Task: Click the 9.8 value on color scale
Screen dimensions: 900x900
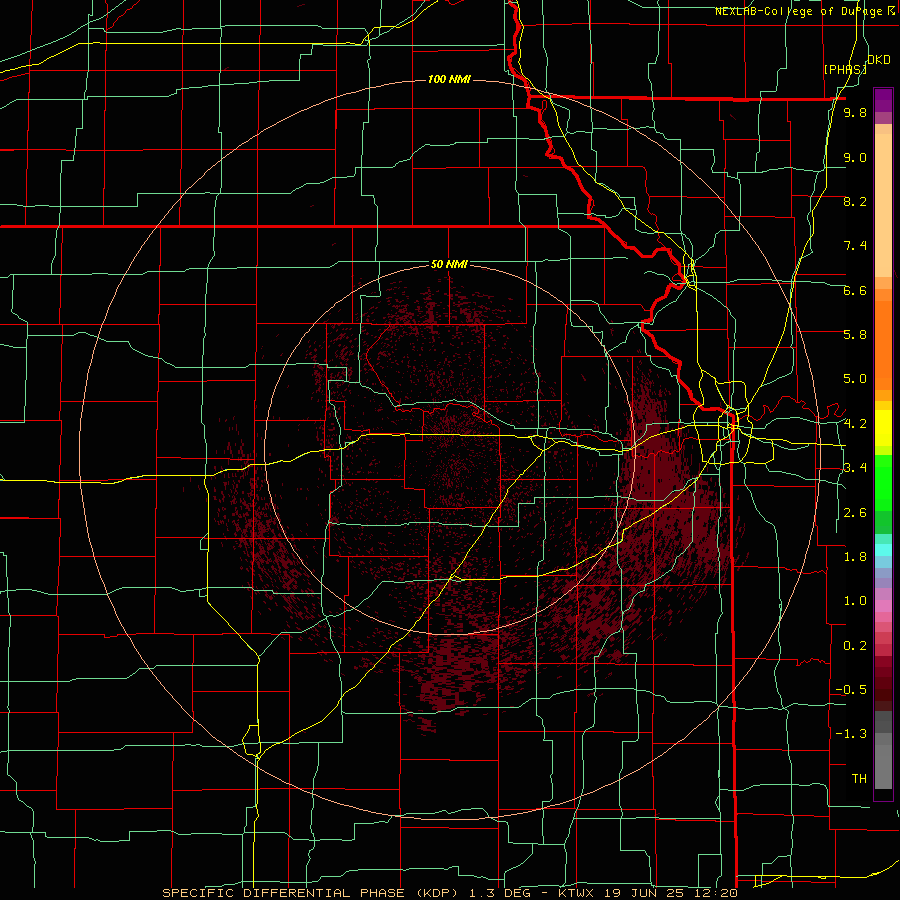Action: tap(855, 112)
